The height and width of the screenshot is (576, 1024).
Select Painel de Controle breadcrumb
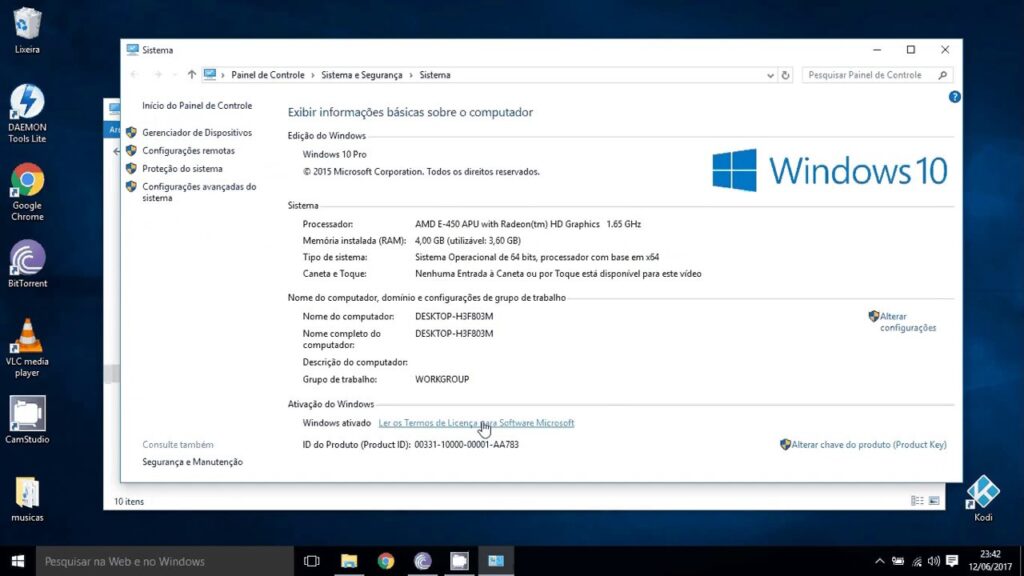268,75
